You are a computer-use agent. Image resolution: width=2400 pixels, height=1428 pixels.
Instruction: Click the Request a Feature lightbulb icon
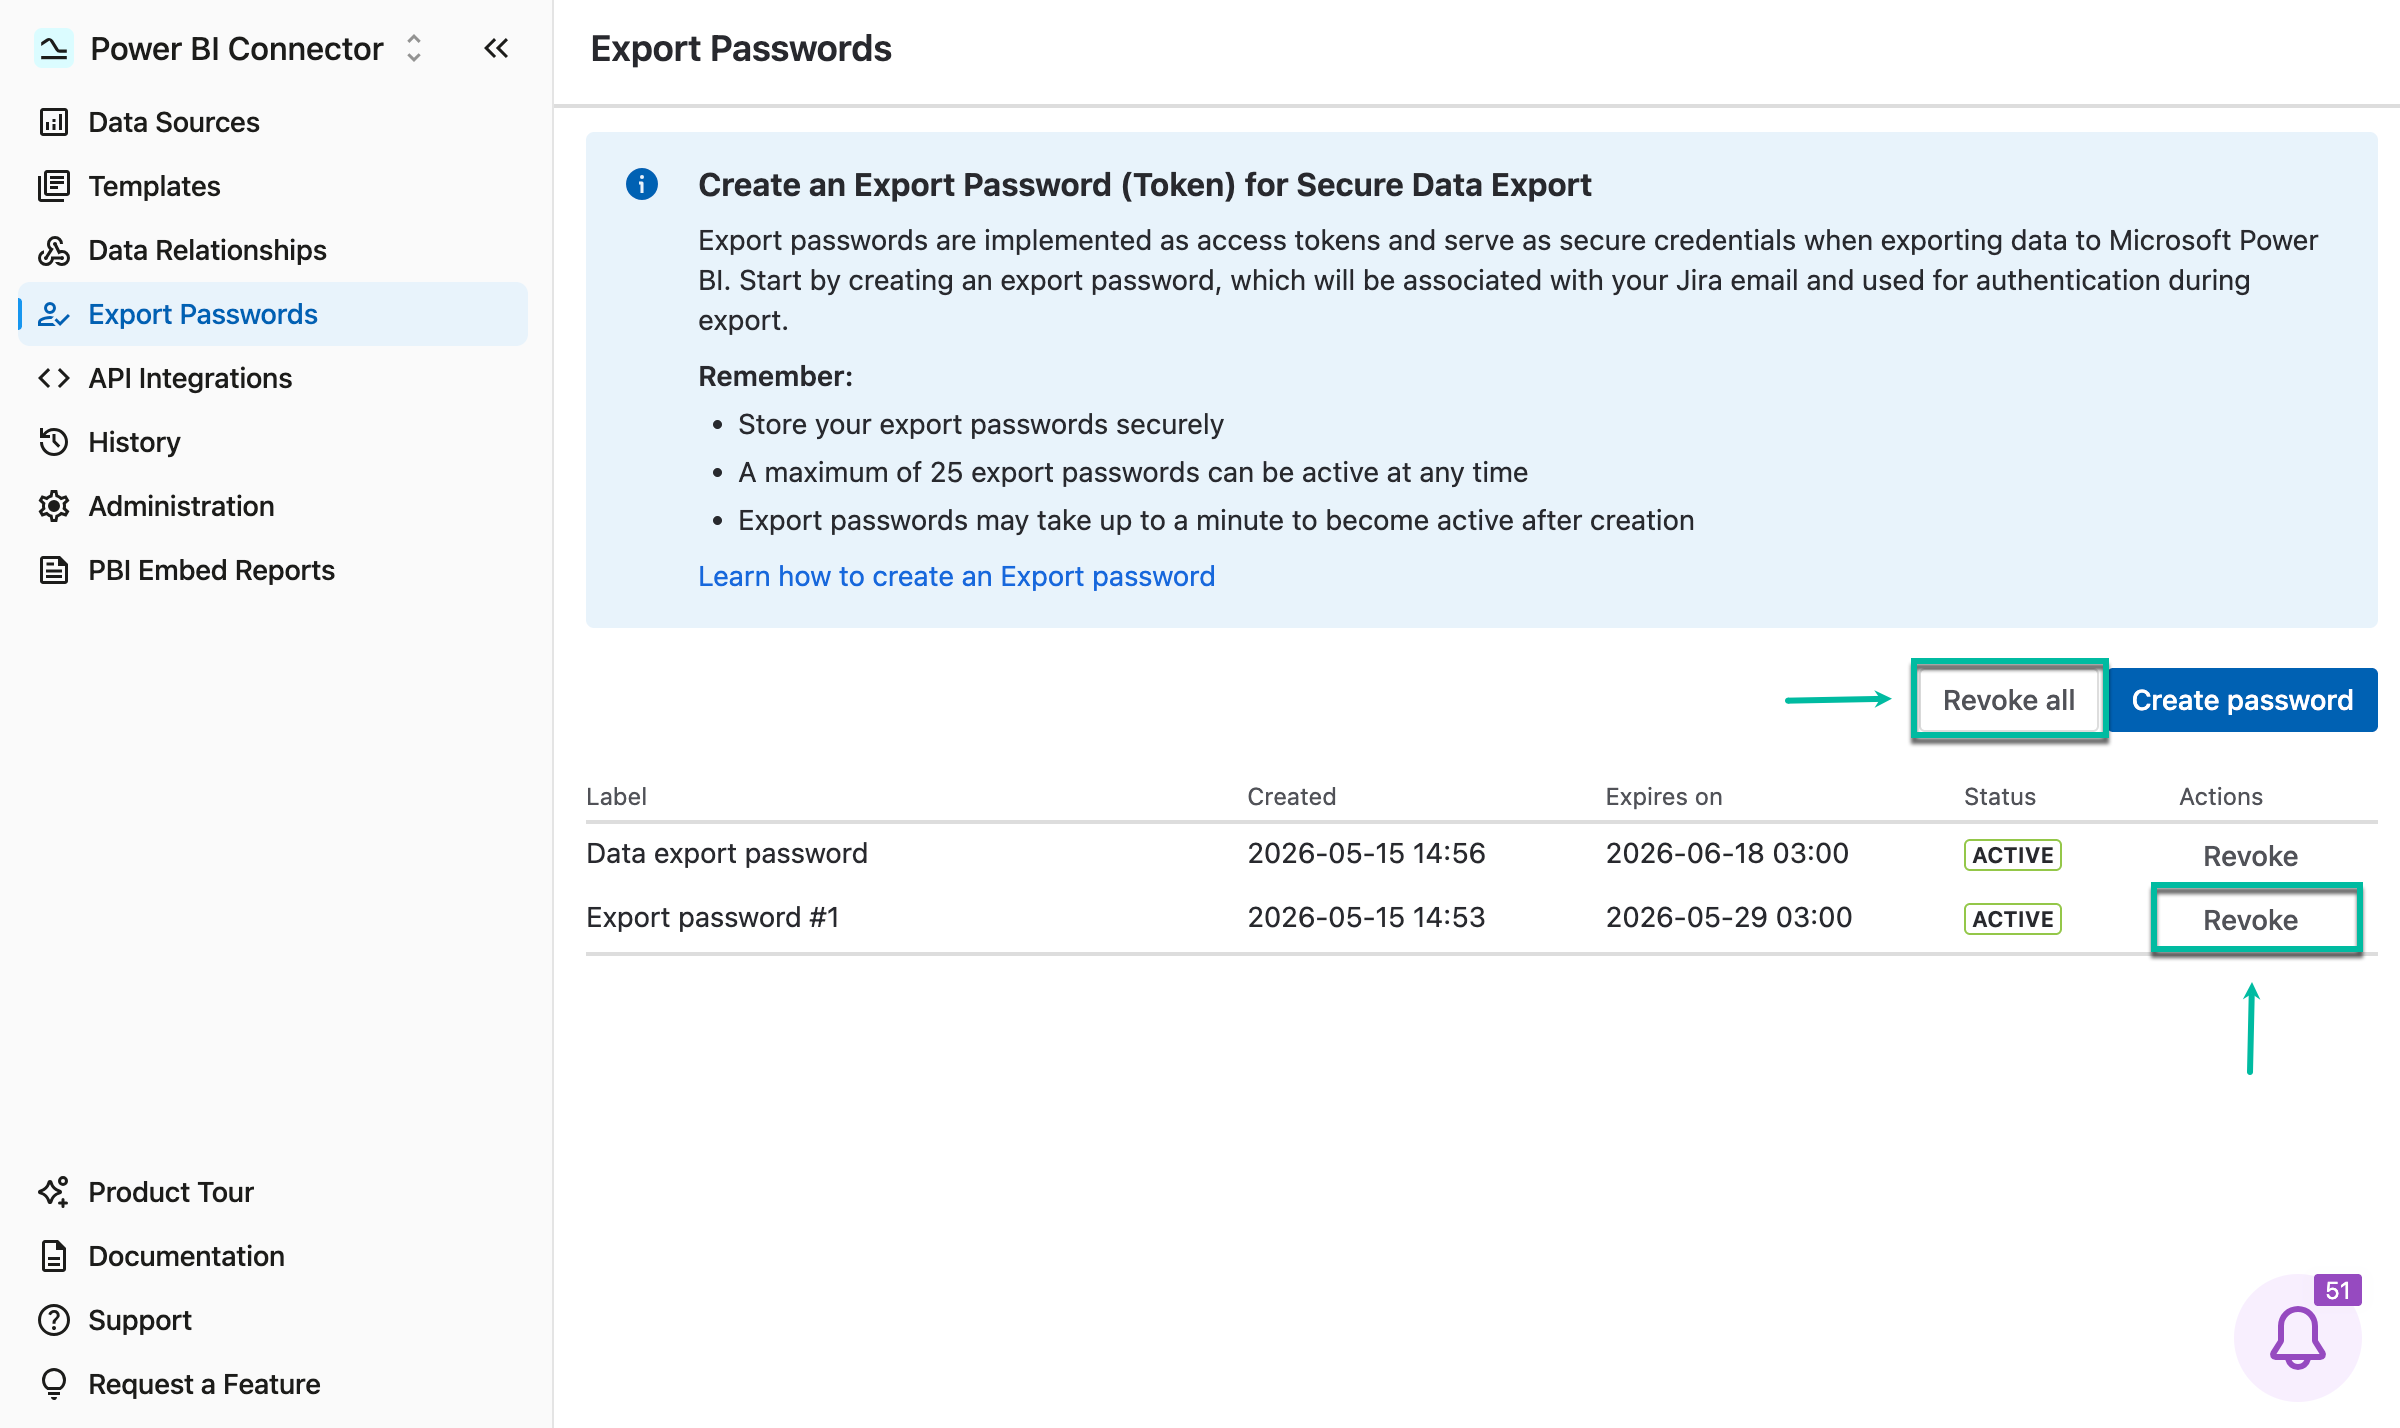54,1384
